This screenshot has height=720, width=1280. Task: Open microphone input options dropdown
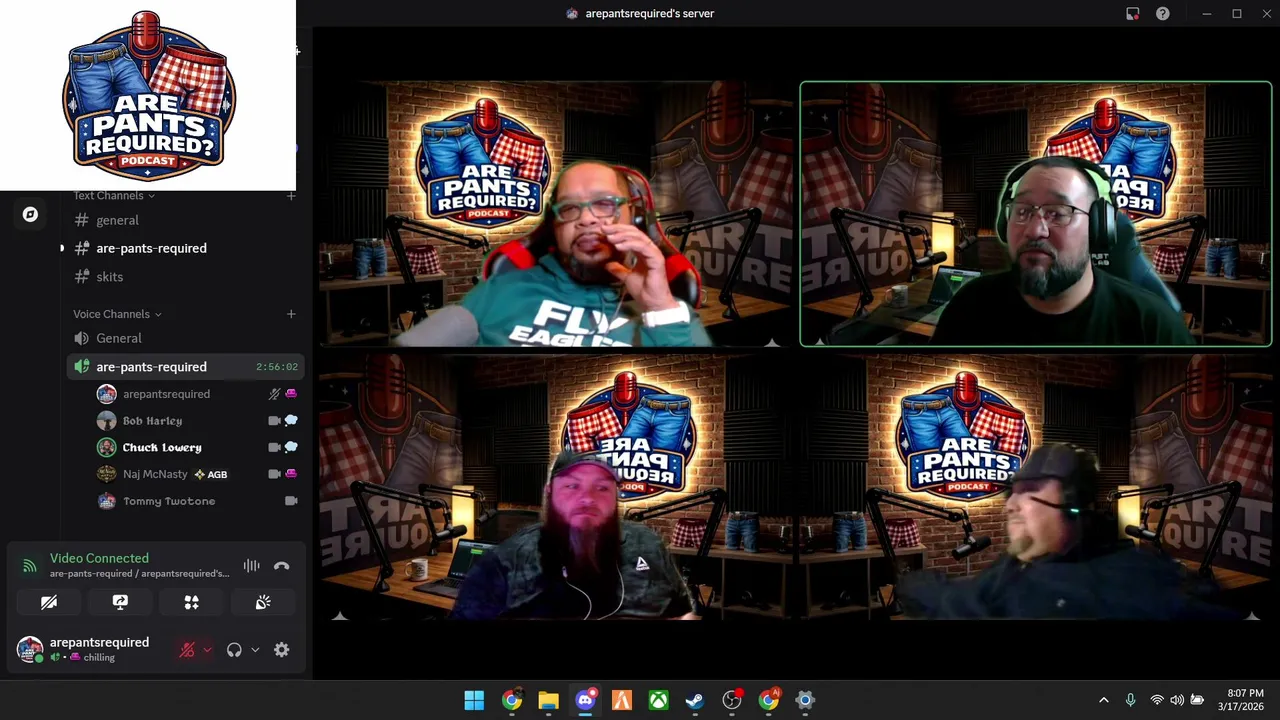pos(207,650)
